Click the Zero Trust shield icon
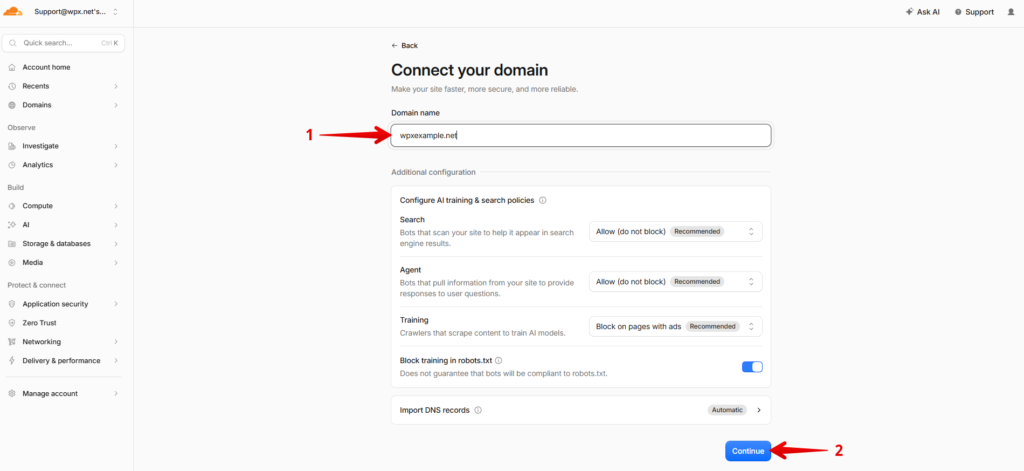Screen dimensions: 1024x471 tap(12, 323)
